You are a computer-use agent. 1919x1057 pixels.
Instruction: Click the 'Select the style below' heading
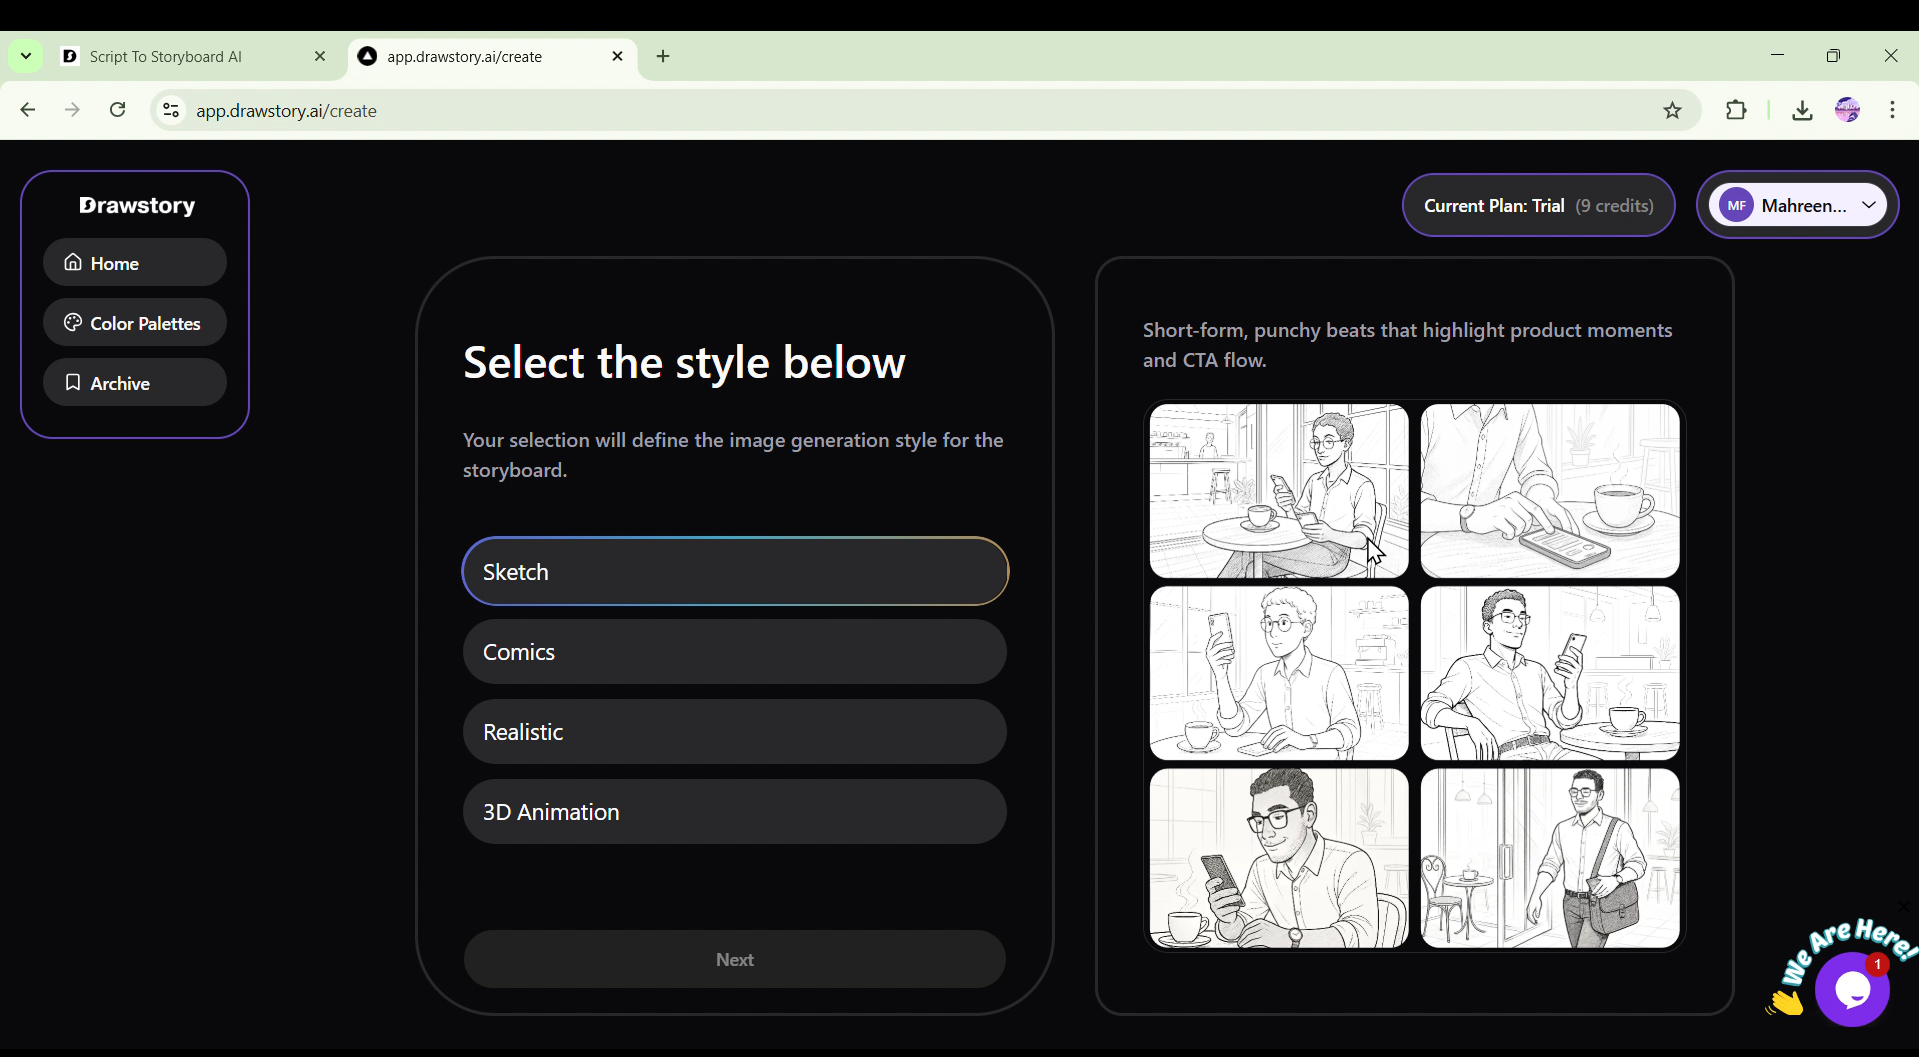[x=684, y=362]
